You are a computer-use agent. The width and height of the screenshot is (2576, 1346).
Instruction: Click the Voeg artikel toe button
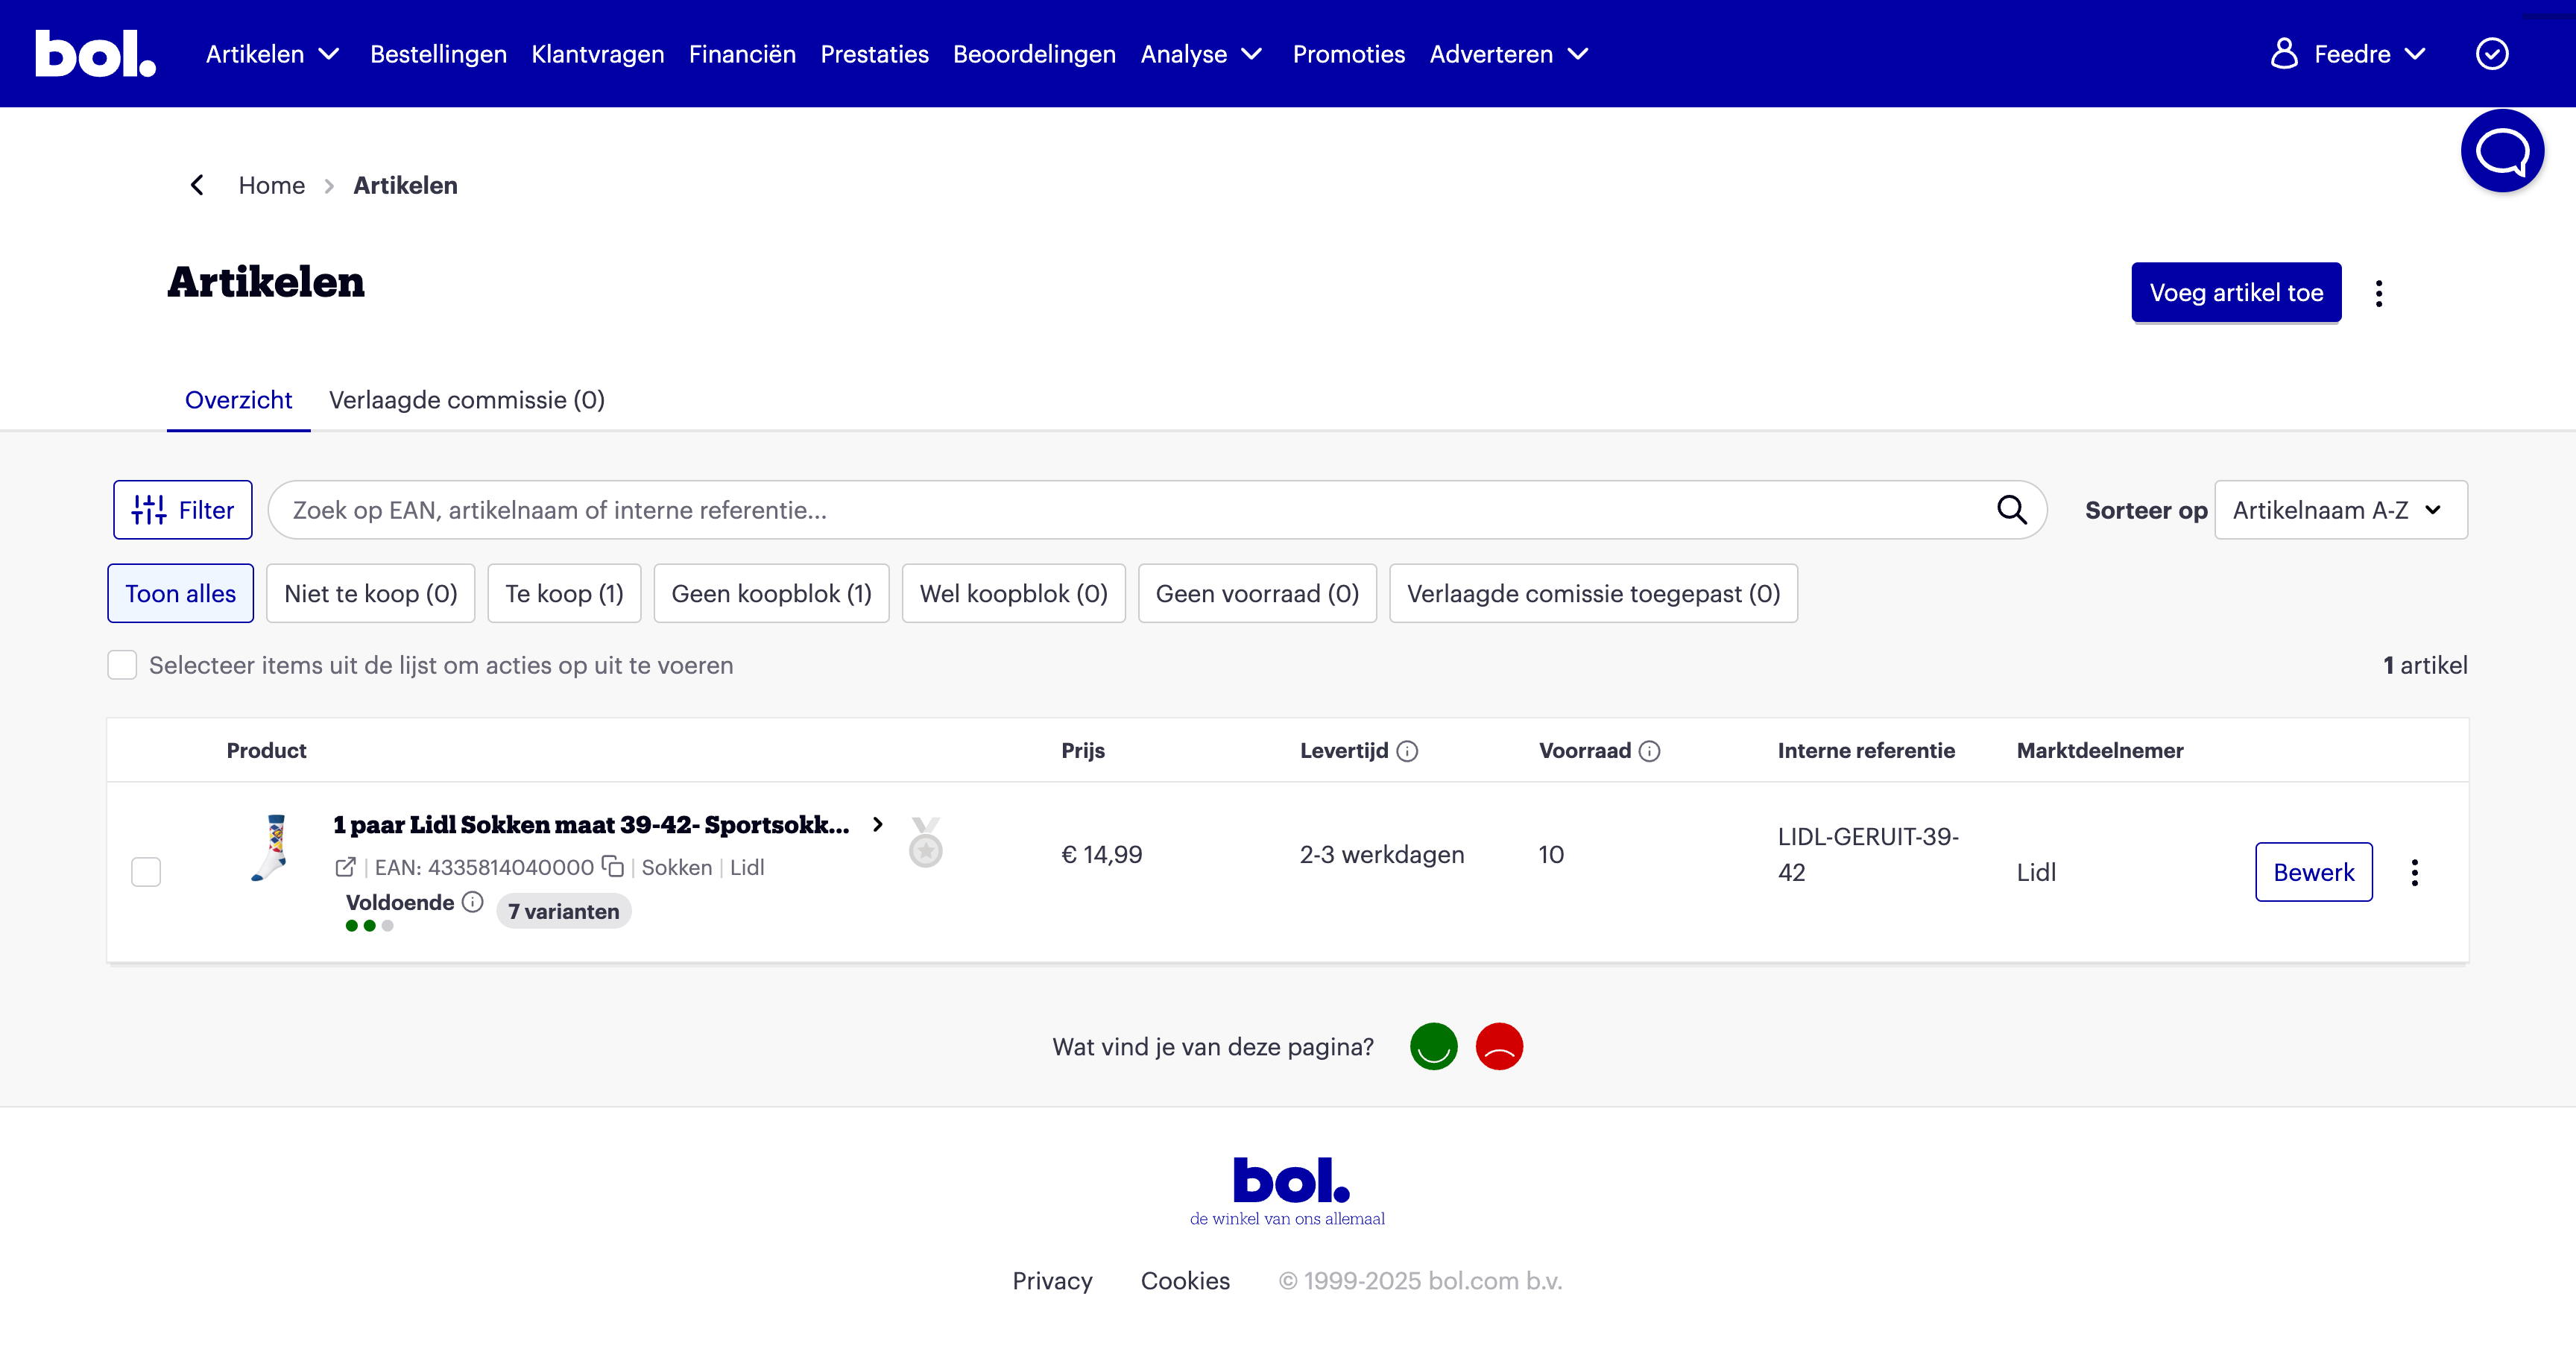(2236, 293)
